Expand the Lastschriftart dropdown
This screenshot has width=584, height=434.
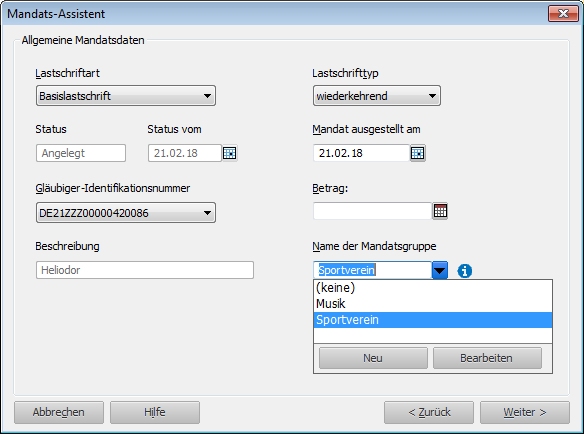click(x=126, y=96)
